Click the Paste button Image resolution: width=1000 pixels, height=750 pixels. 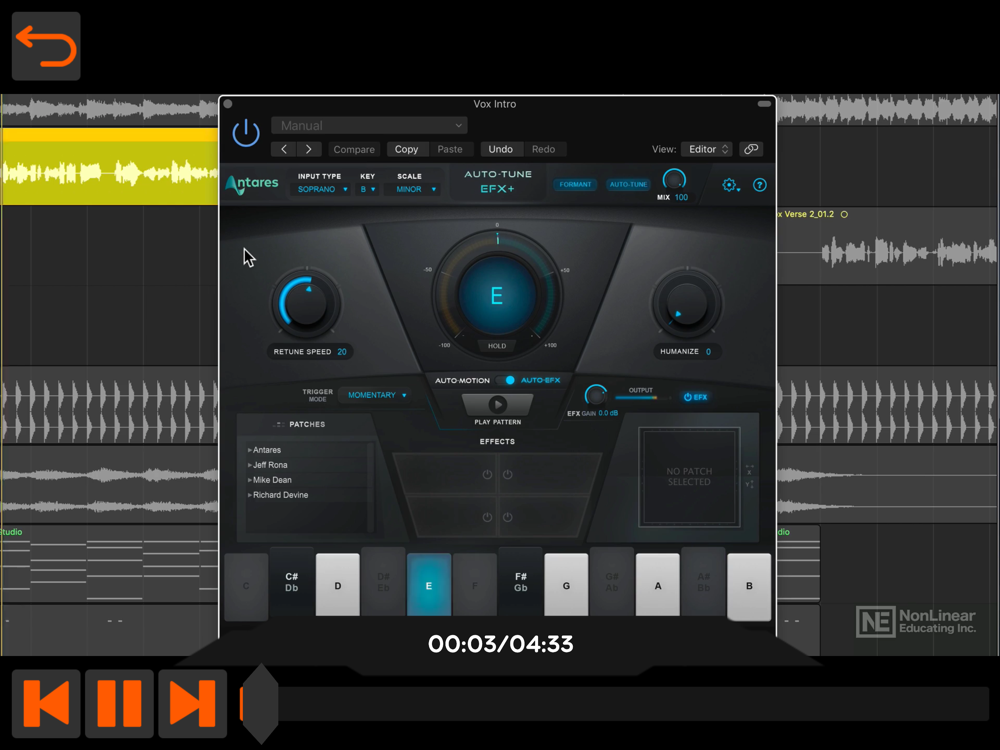tap(450, 149)
